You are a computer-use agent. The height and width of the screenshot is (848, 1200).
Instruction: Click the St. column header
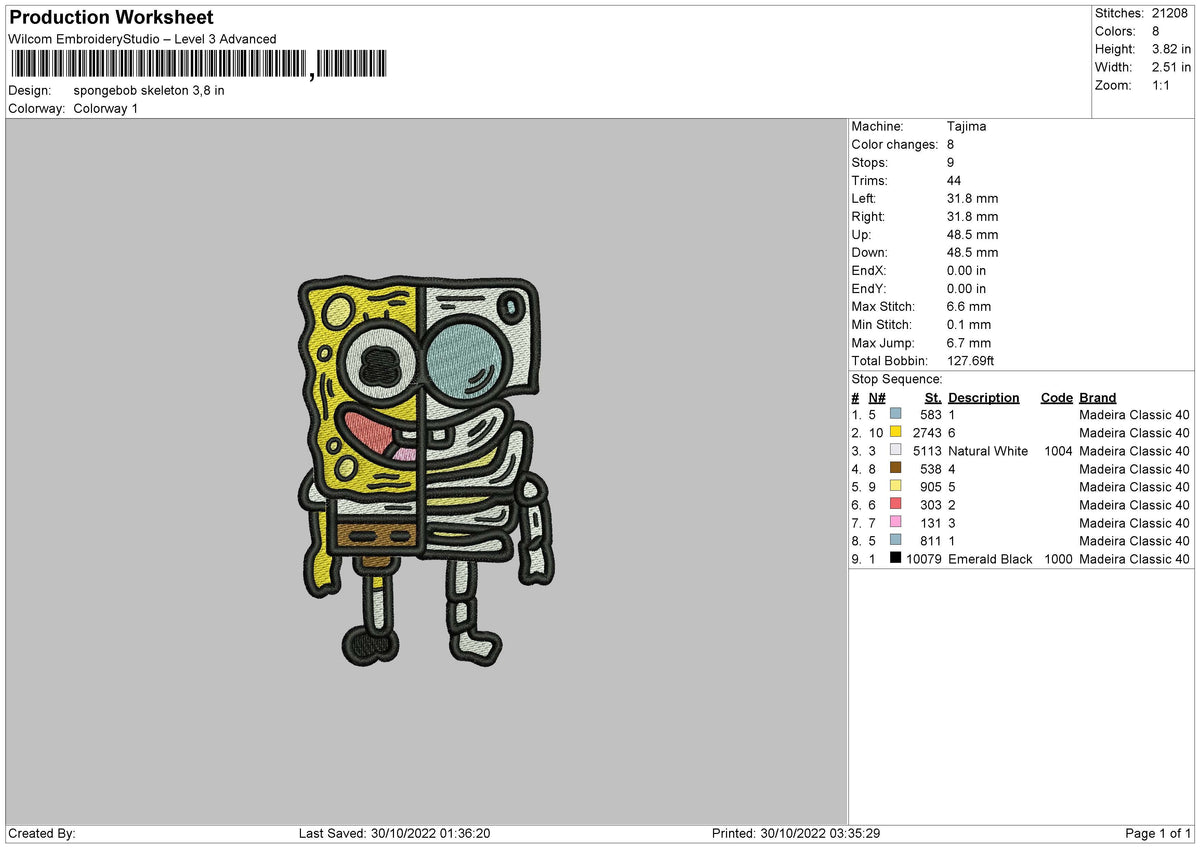pos(932,397)
